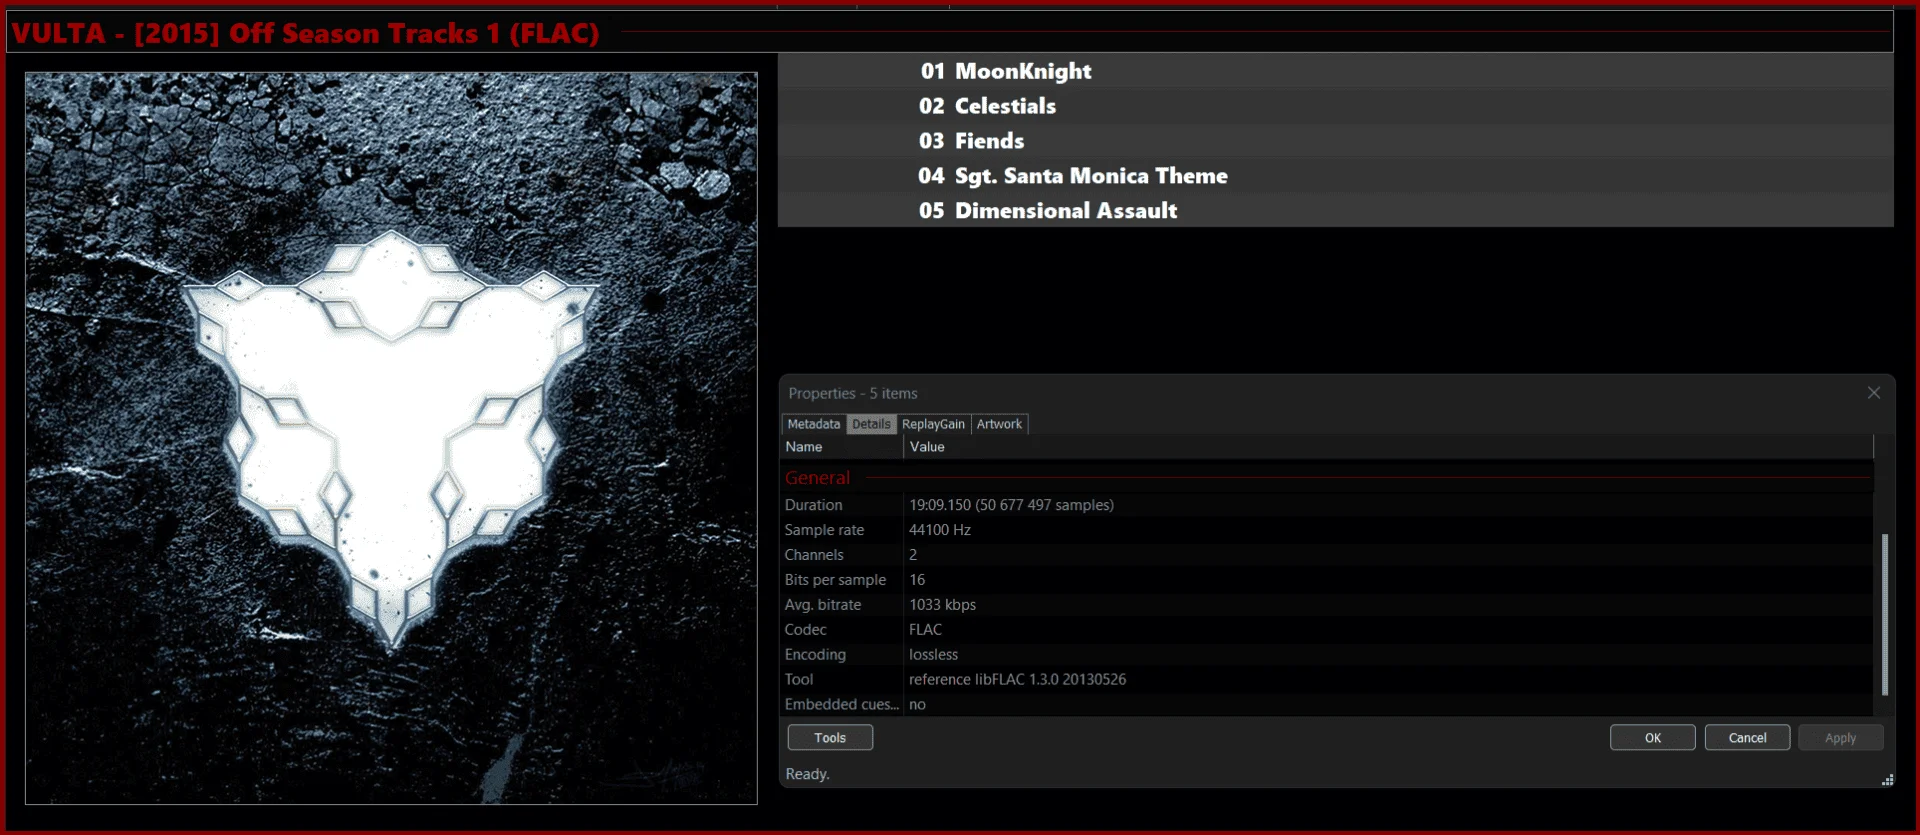Click the Name column header
The image size is (1920, 835).
[841, 447]
